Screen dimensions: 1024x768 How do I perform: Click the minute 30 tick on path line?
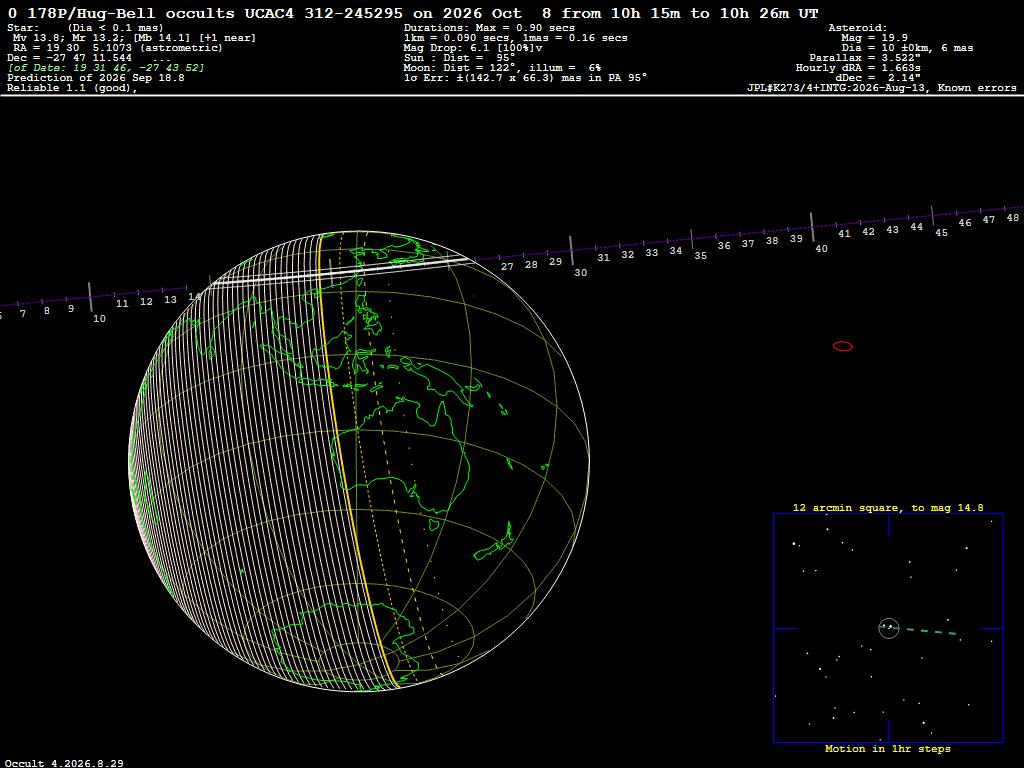point(571,250)
